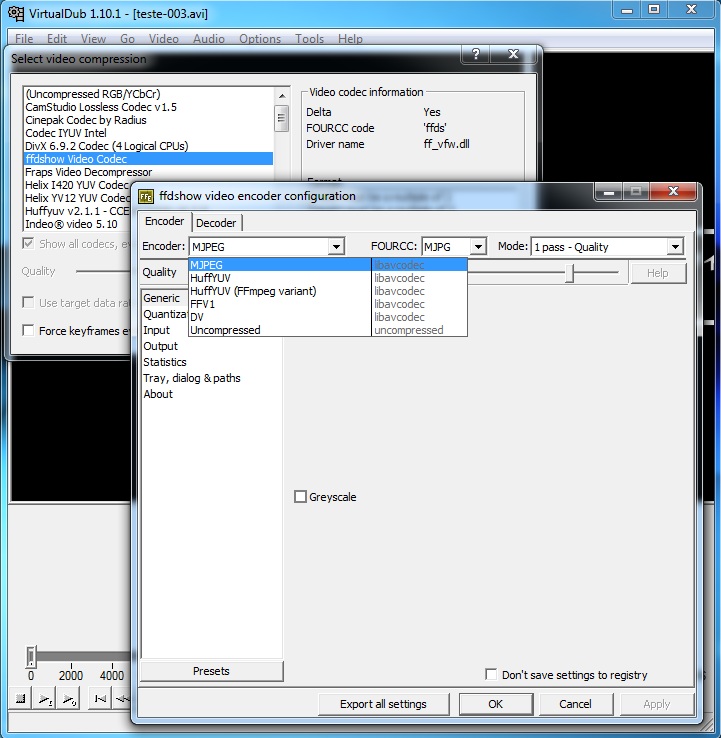Select About page in ffdshow
Viewport: 721px width, 738px height.
point(158,394)
